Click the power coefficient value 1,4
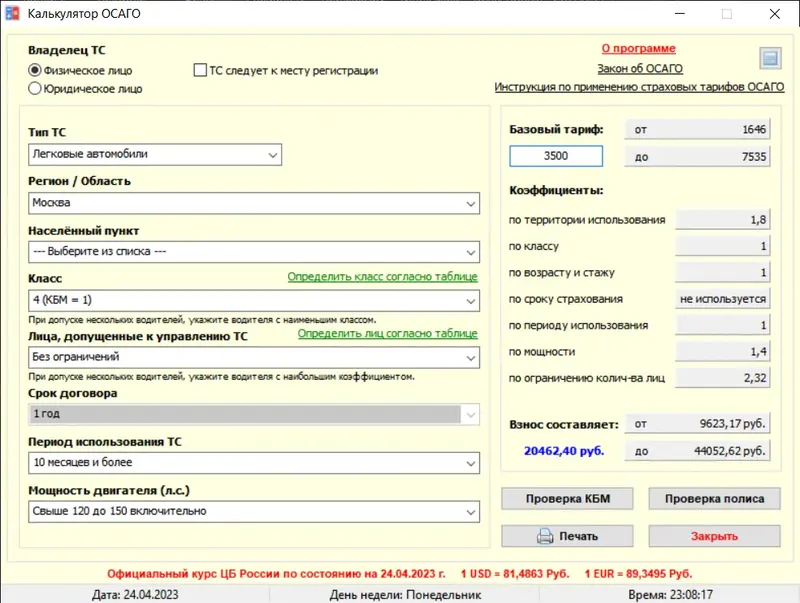800x603 pixels. (722, 351)
